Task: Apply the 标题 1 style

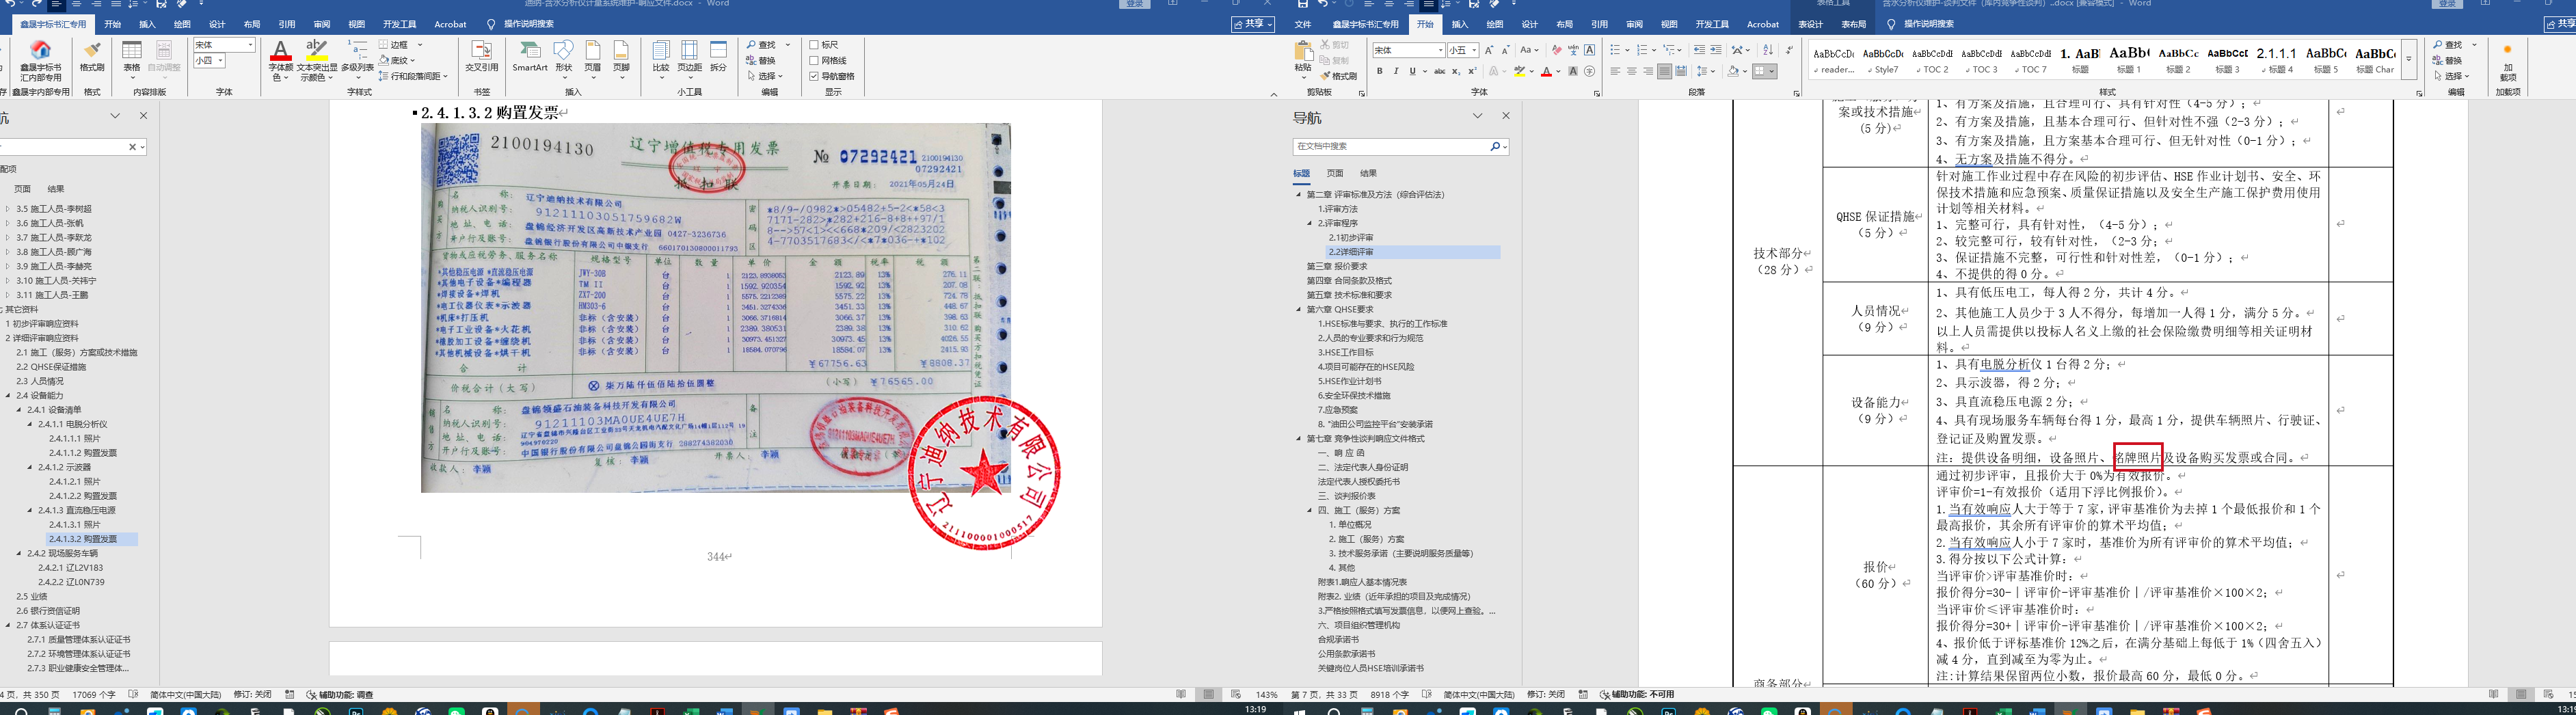Action: click(x=2128, y=60)
